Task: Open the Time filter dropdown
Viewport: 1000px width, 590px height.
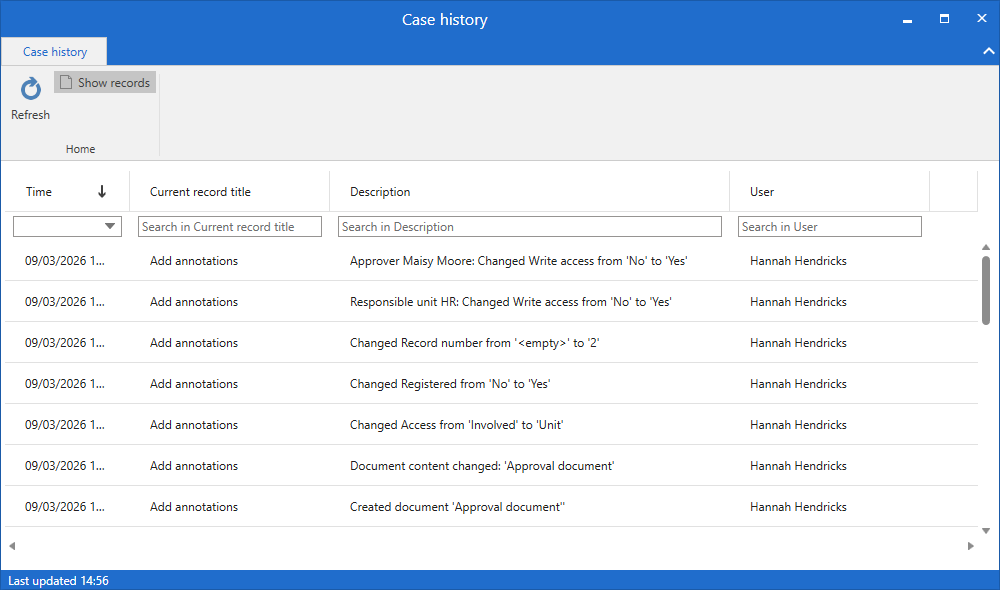Action: pyautogui.click(x=110, y=226)
